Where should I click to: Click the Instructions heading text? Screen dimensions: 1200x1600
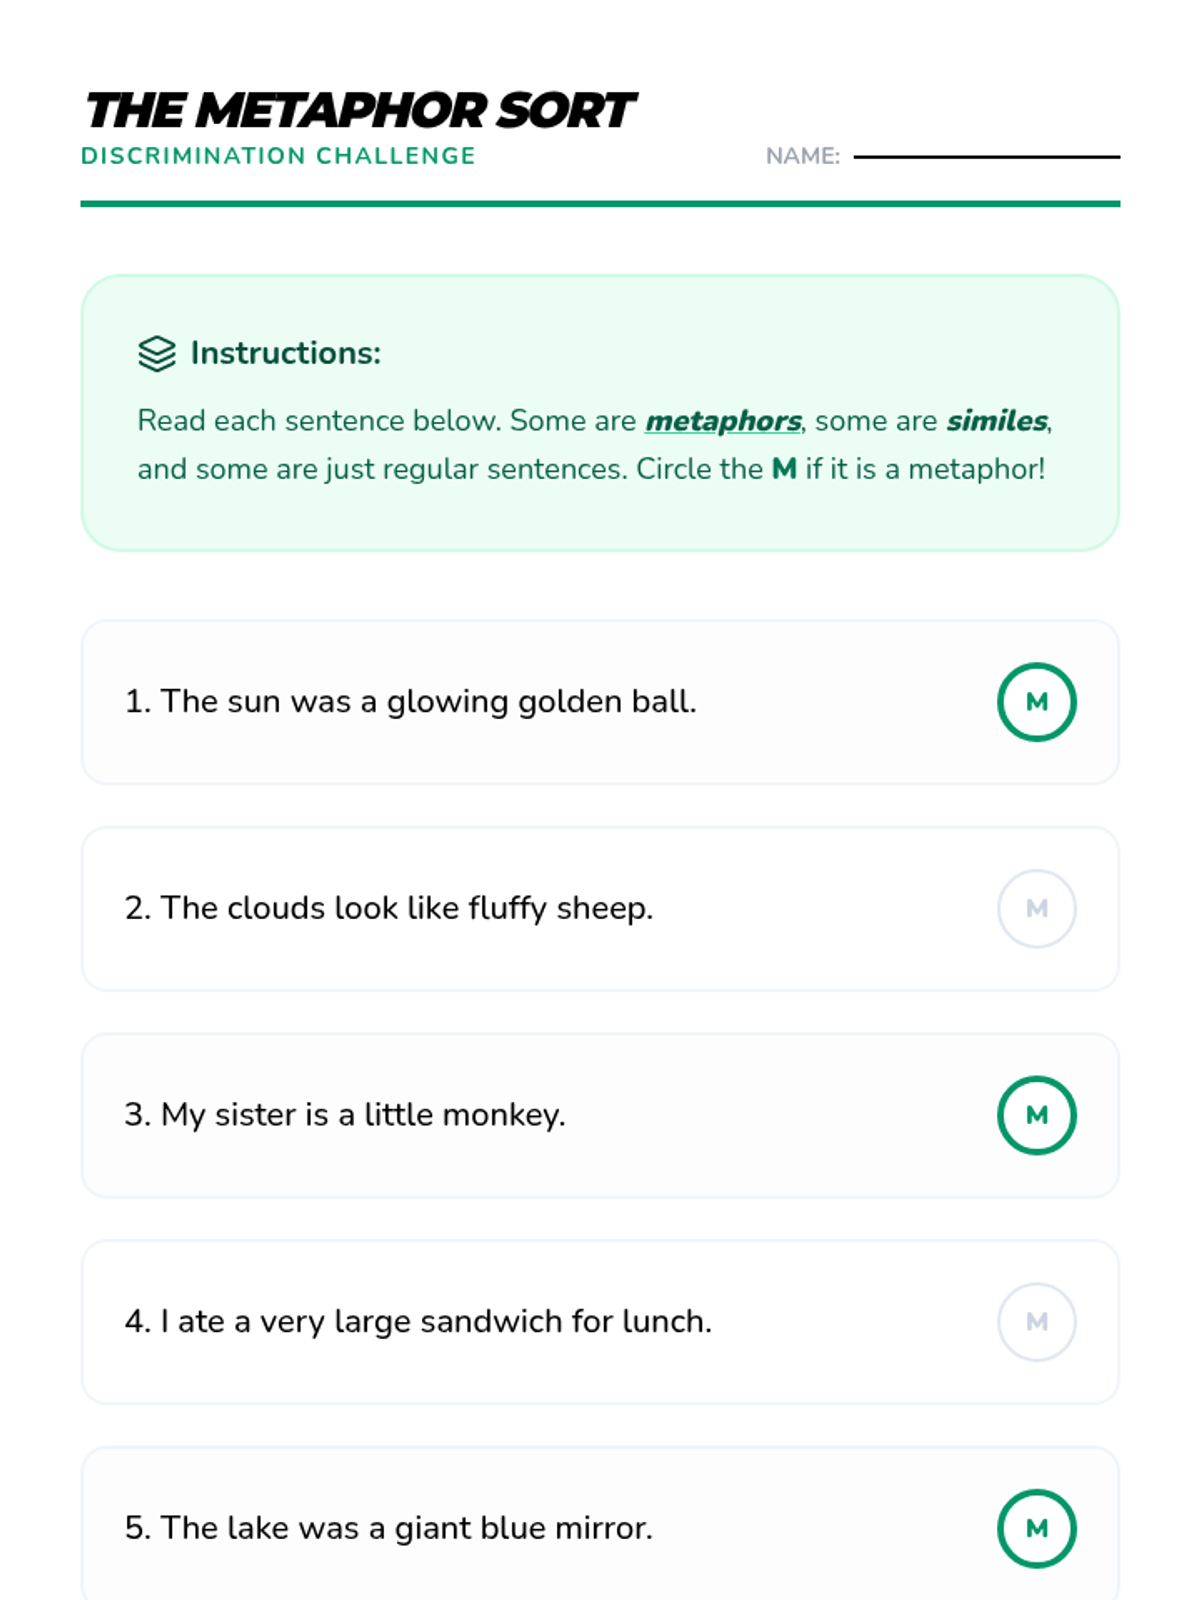click(x=286, y=353)
